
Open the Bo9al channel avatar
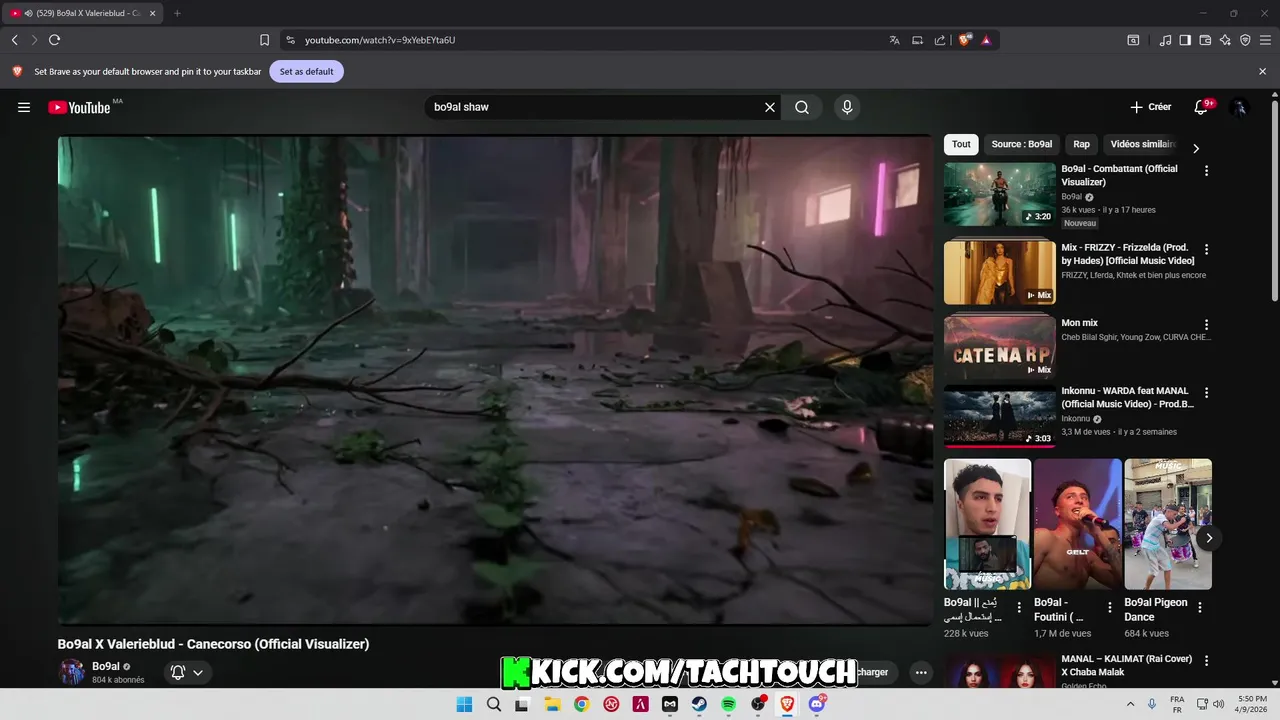click(72, 672)
